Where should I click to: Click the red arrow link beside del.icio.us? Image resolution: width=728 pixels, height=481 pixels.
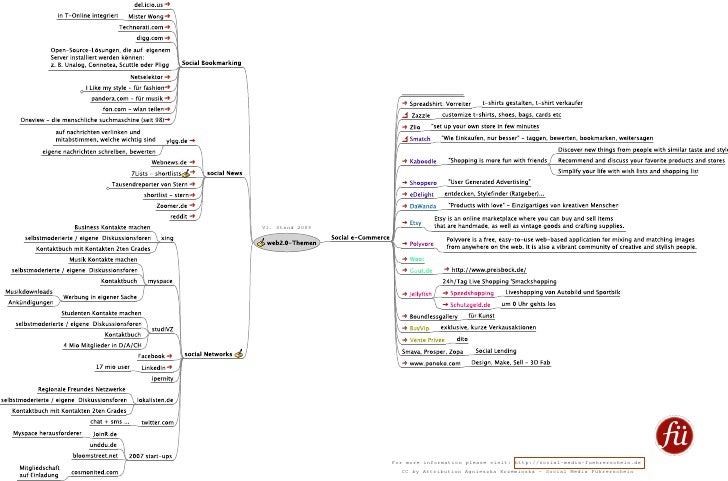pos(167,4)
